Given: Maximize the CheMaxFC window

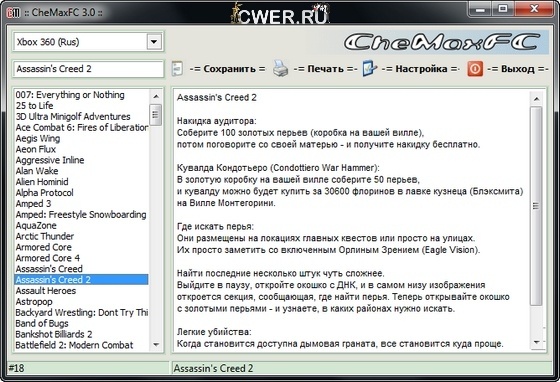Looking at the screenshot, I should pos(503,9).
